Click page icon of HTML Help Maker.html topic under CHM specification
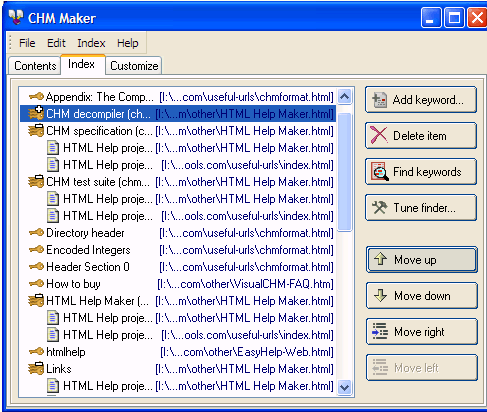The height and width of the screenshot is (412, 487). point(53,147)
